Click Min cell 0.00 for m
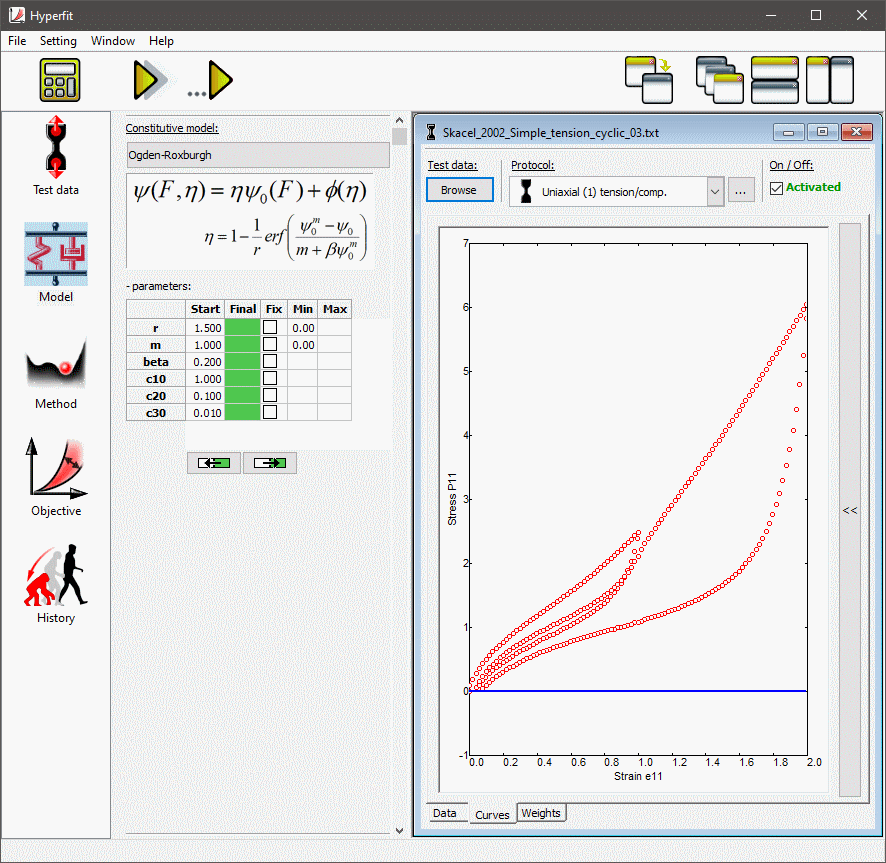Viewport: 886px width, 863px height. coord(303,345)
